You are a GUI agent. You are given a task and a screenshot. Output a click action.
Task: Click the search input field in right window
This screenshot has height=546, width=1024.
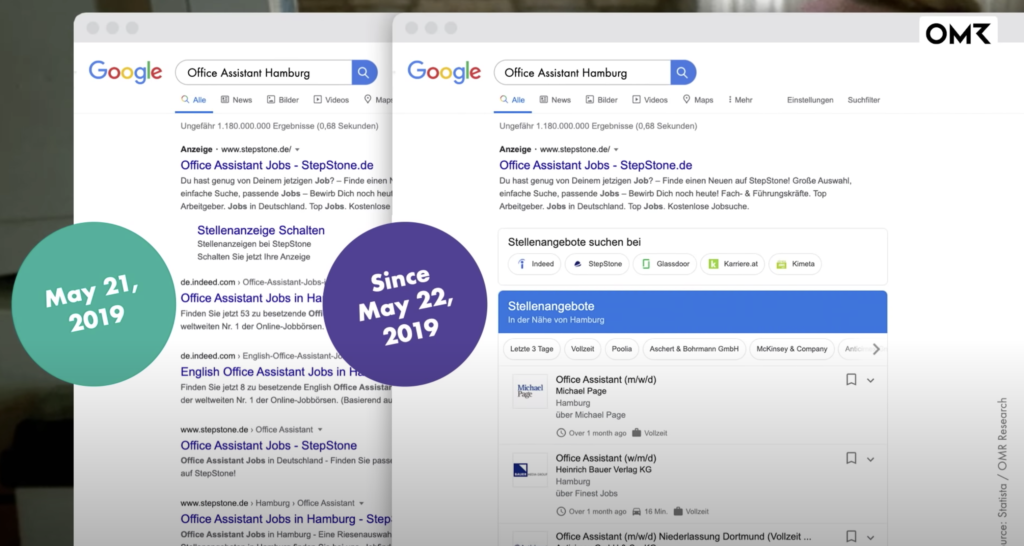coord(583,72)
